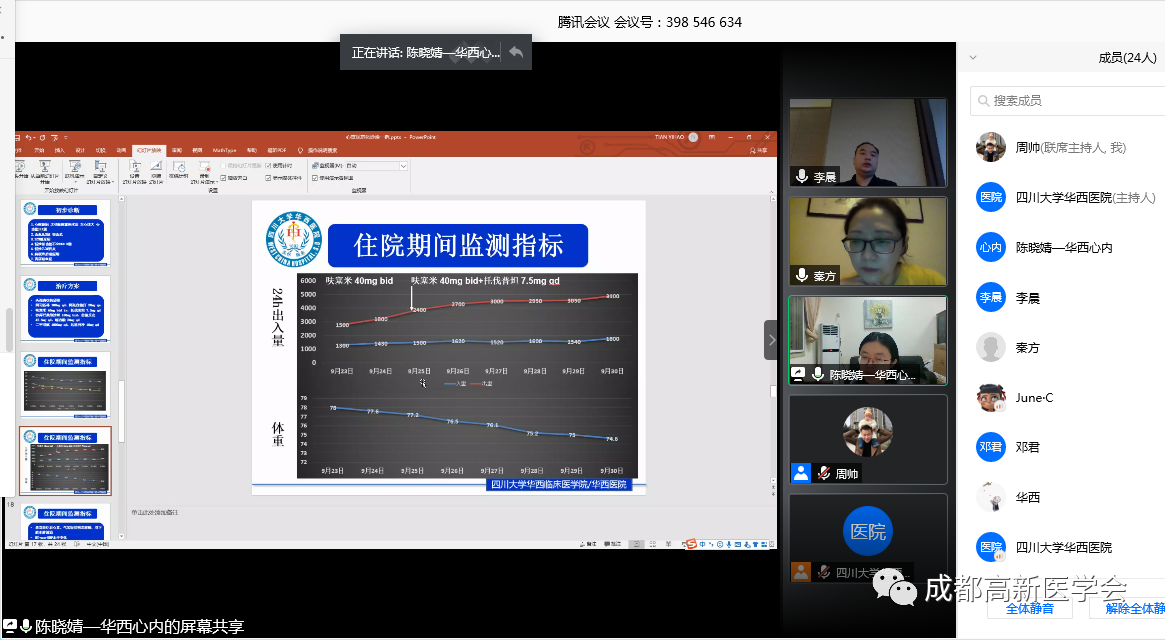
Task: Toggle the Use Presenter View checkbox
Action: (x=315, y=178)
